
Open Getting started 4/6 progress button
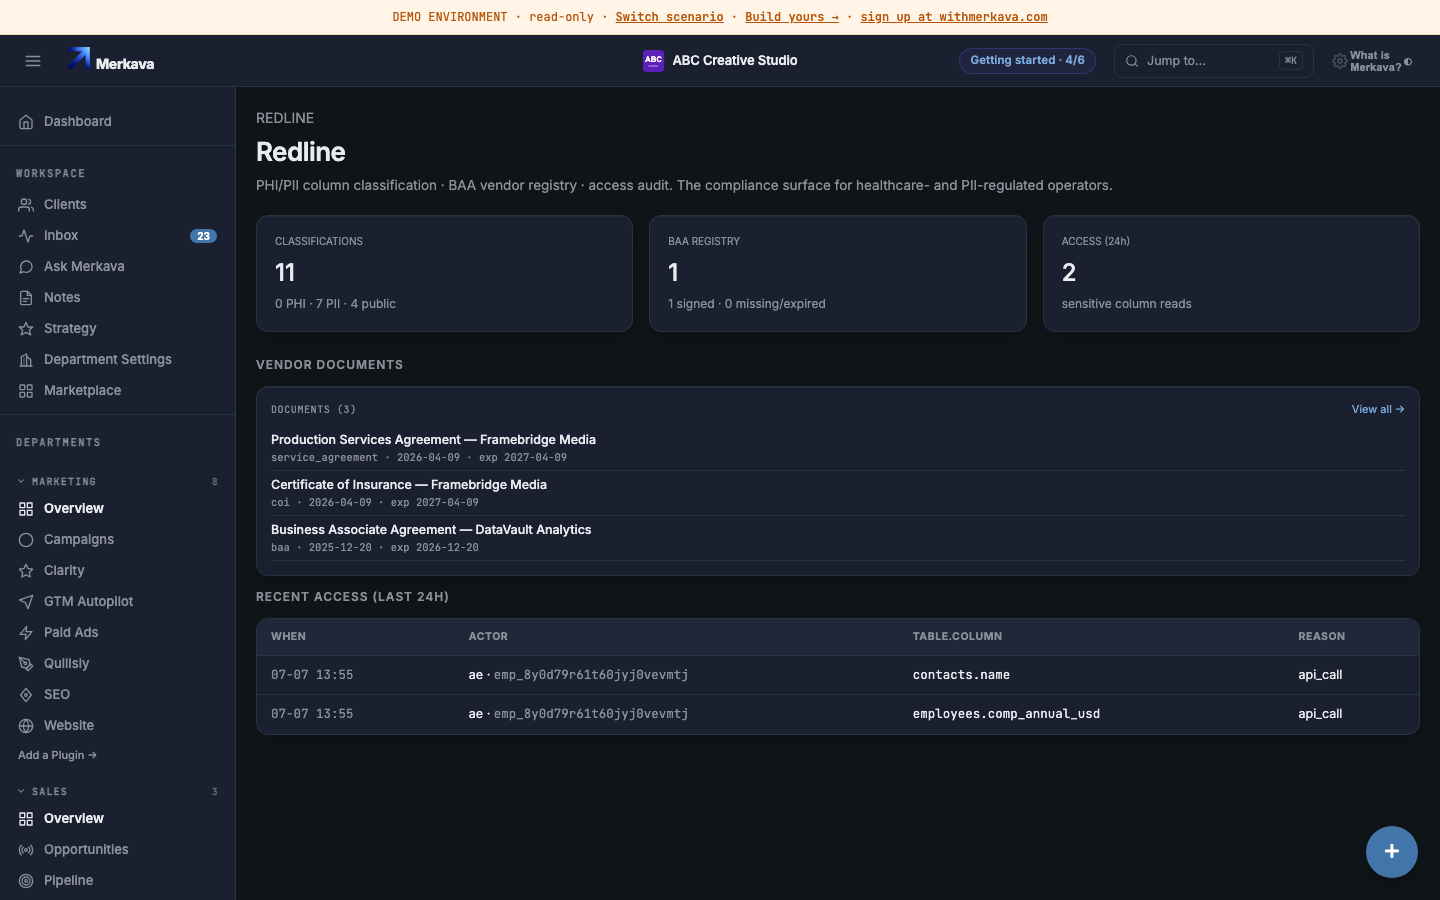1027,61
